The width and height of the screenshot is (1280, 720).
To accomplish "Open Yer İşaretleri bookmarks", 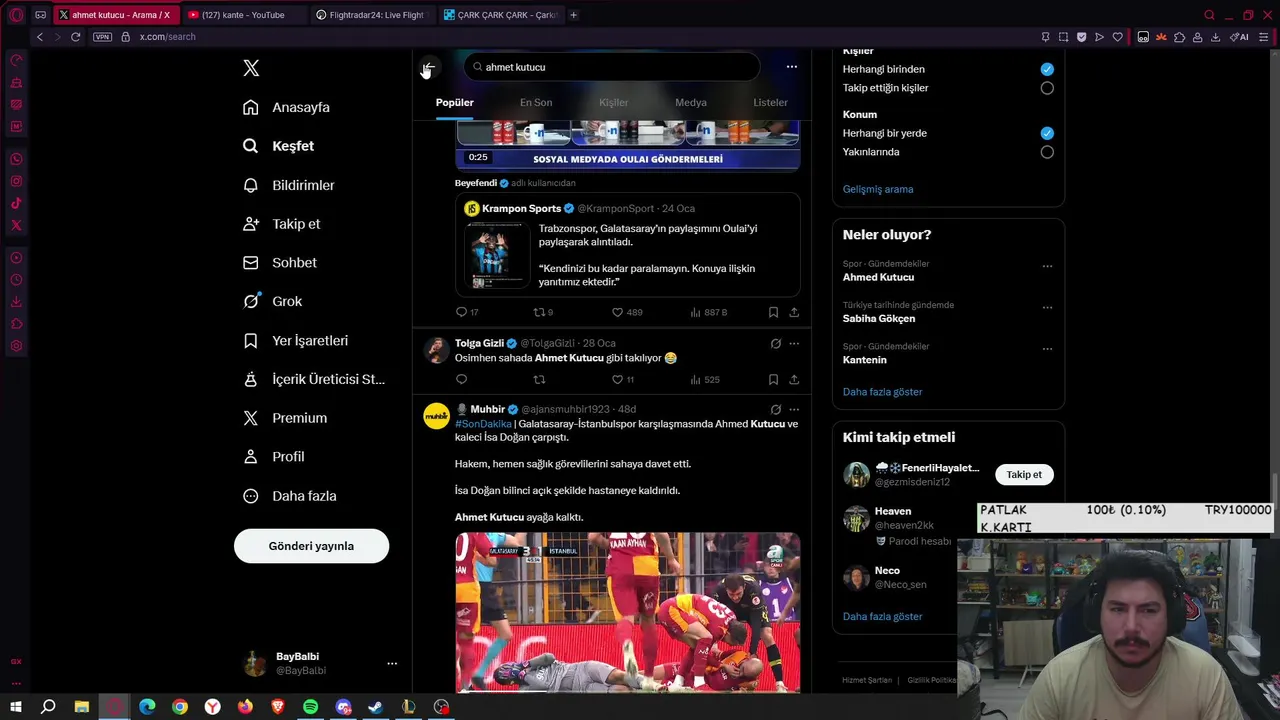I will 296,341.
